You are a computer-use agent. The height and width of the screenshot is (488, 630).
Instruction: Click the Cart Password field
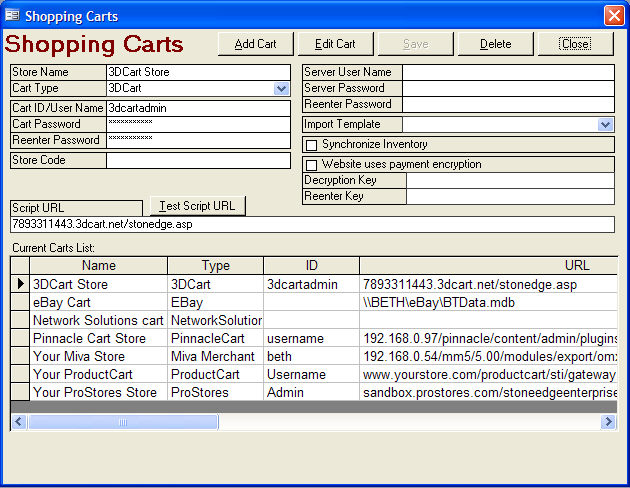198,125
